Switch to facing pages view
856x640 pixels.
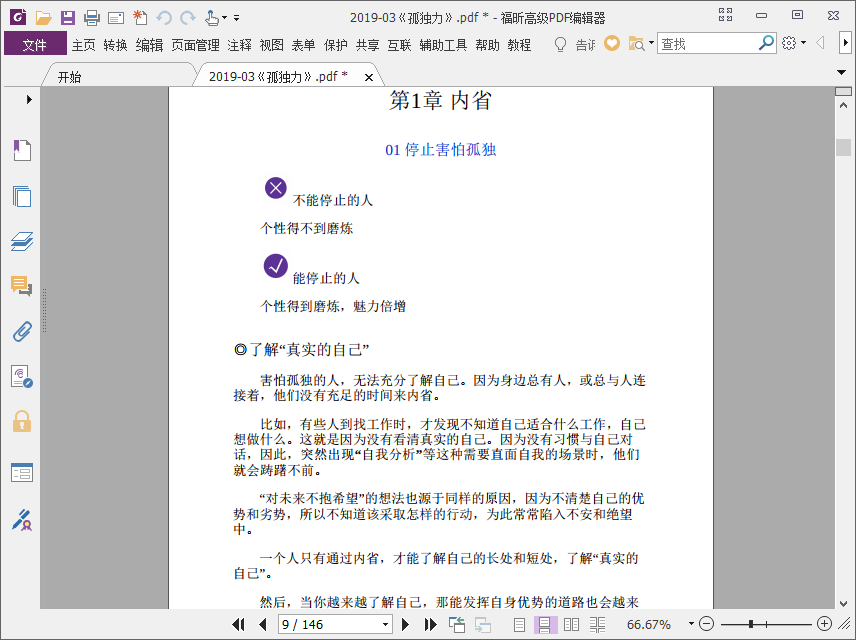[571, 624]
